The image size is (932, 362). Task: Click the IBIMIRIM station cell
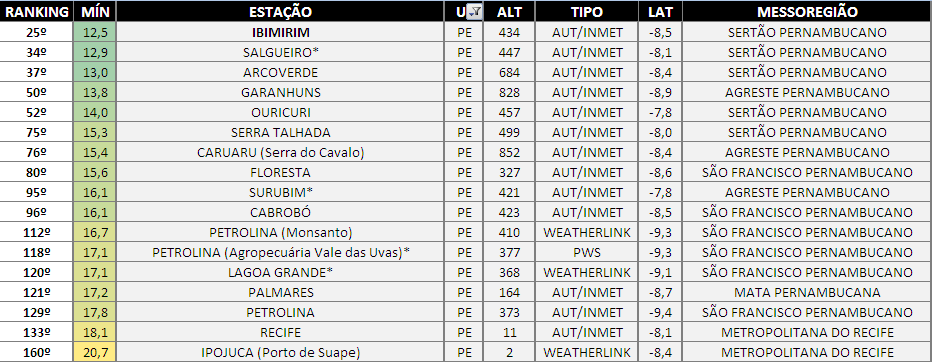(280, 32)
